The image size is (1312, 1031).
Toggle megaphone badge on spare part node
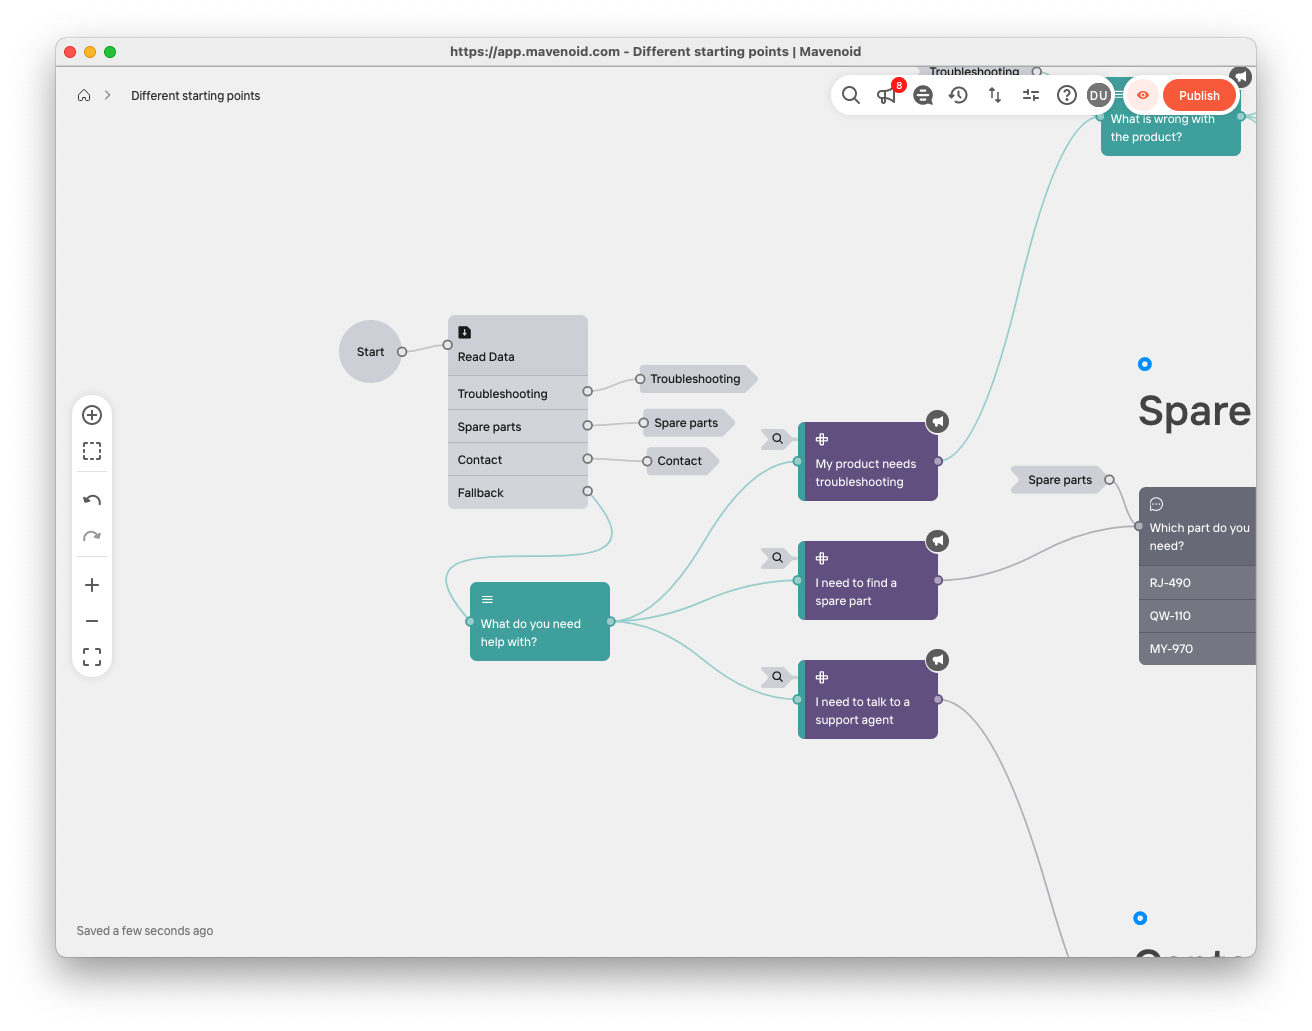click(x=937, y=541)
